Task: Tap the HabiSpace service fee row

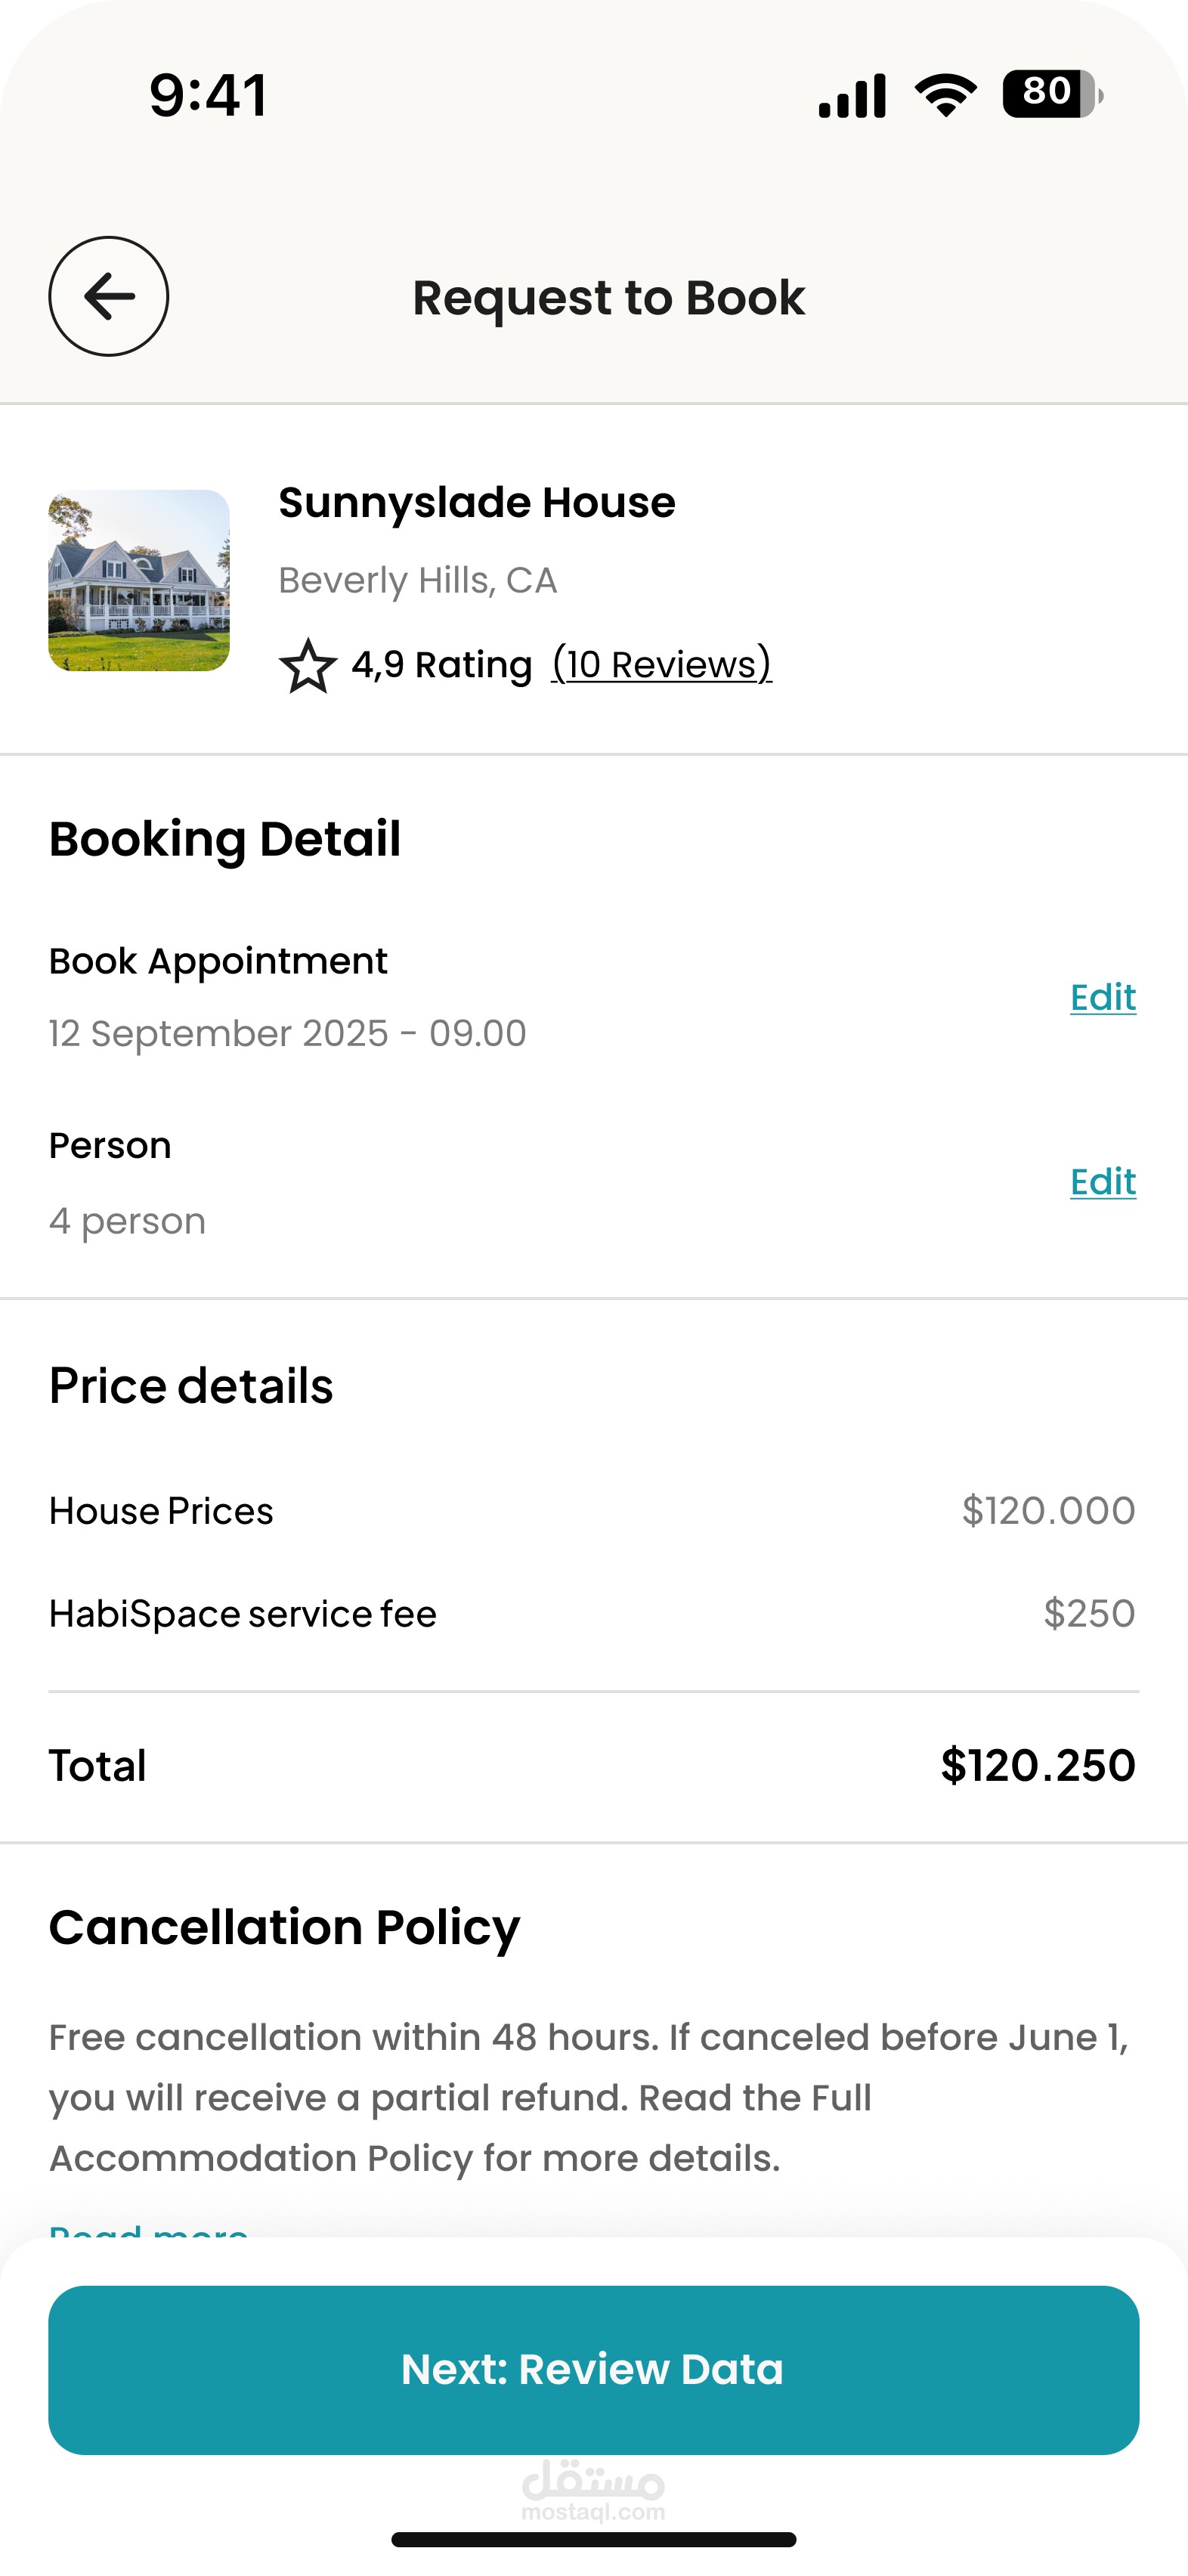Action: 594,1613
